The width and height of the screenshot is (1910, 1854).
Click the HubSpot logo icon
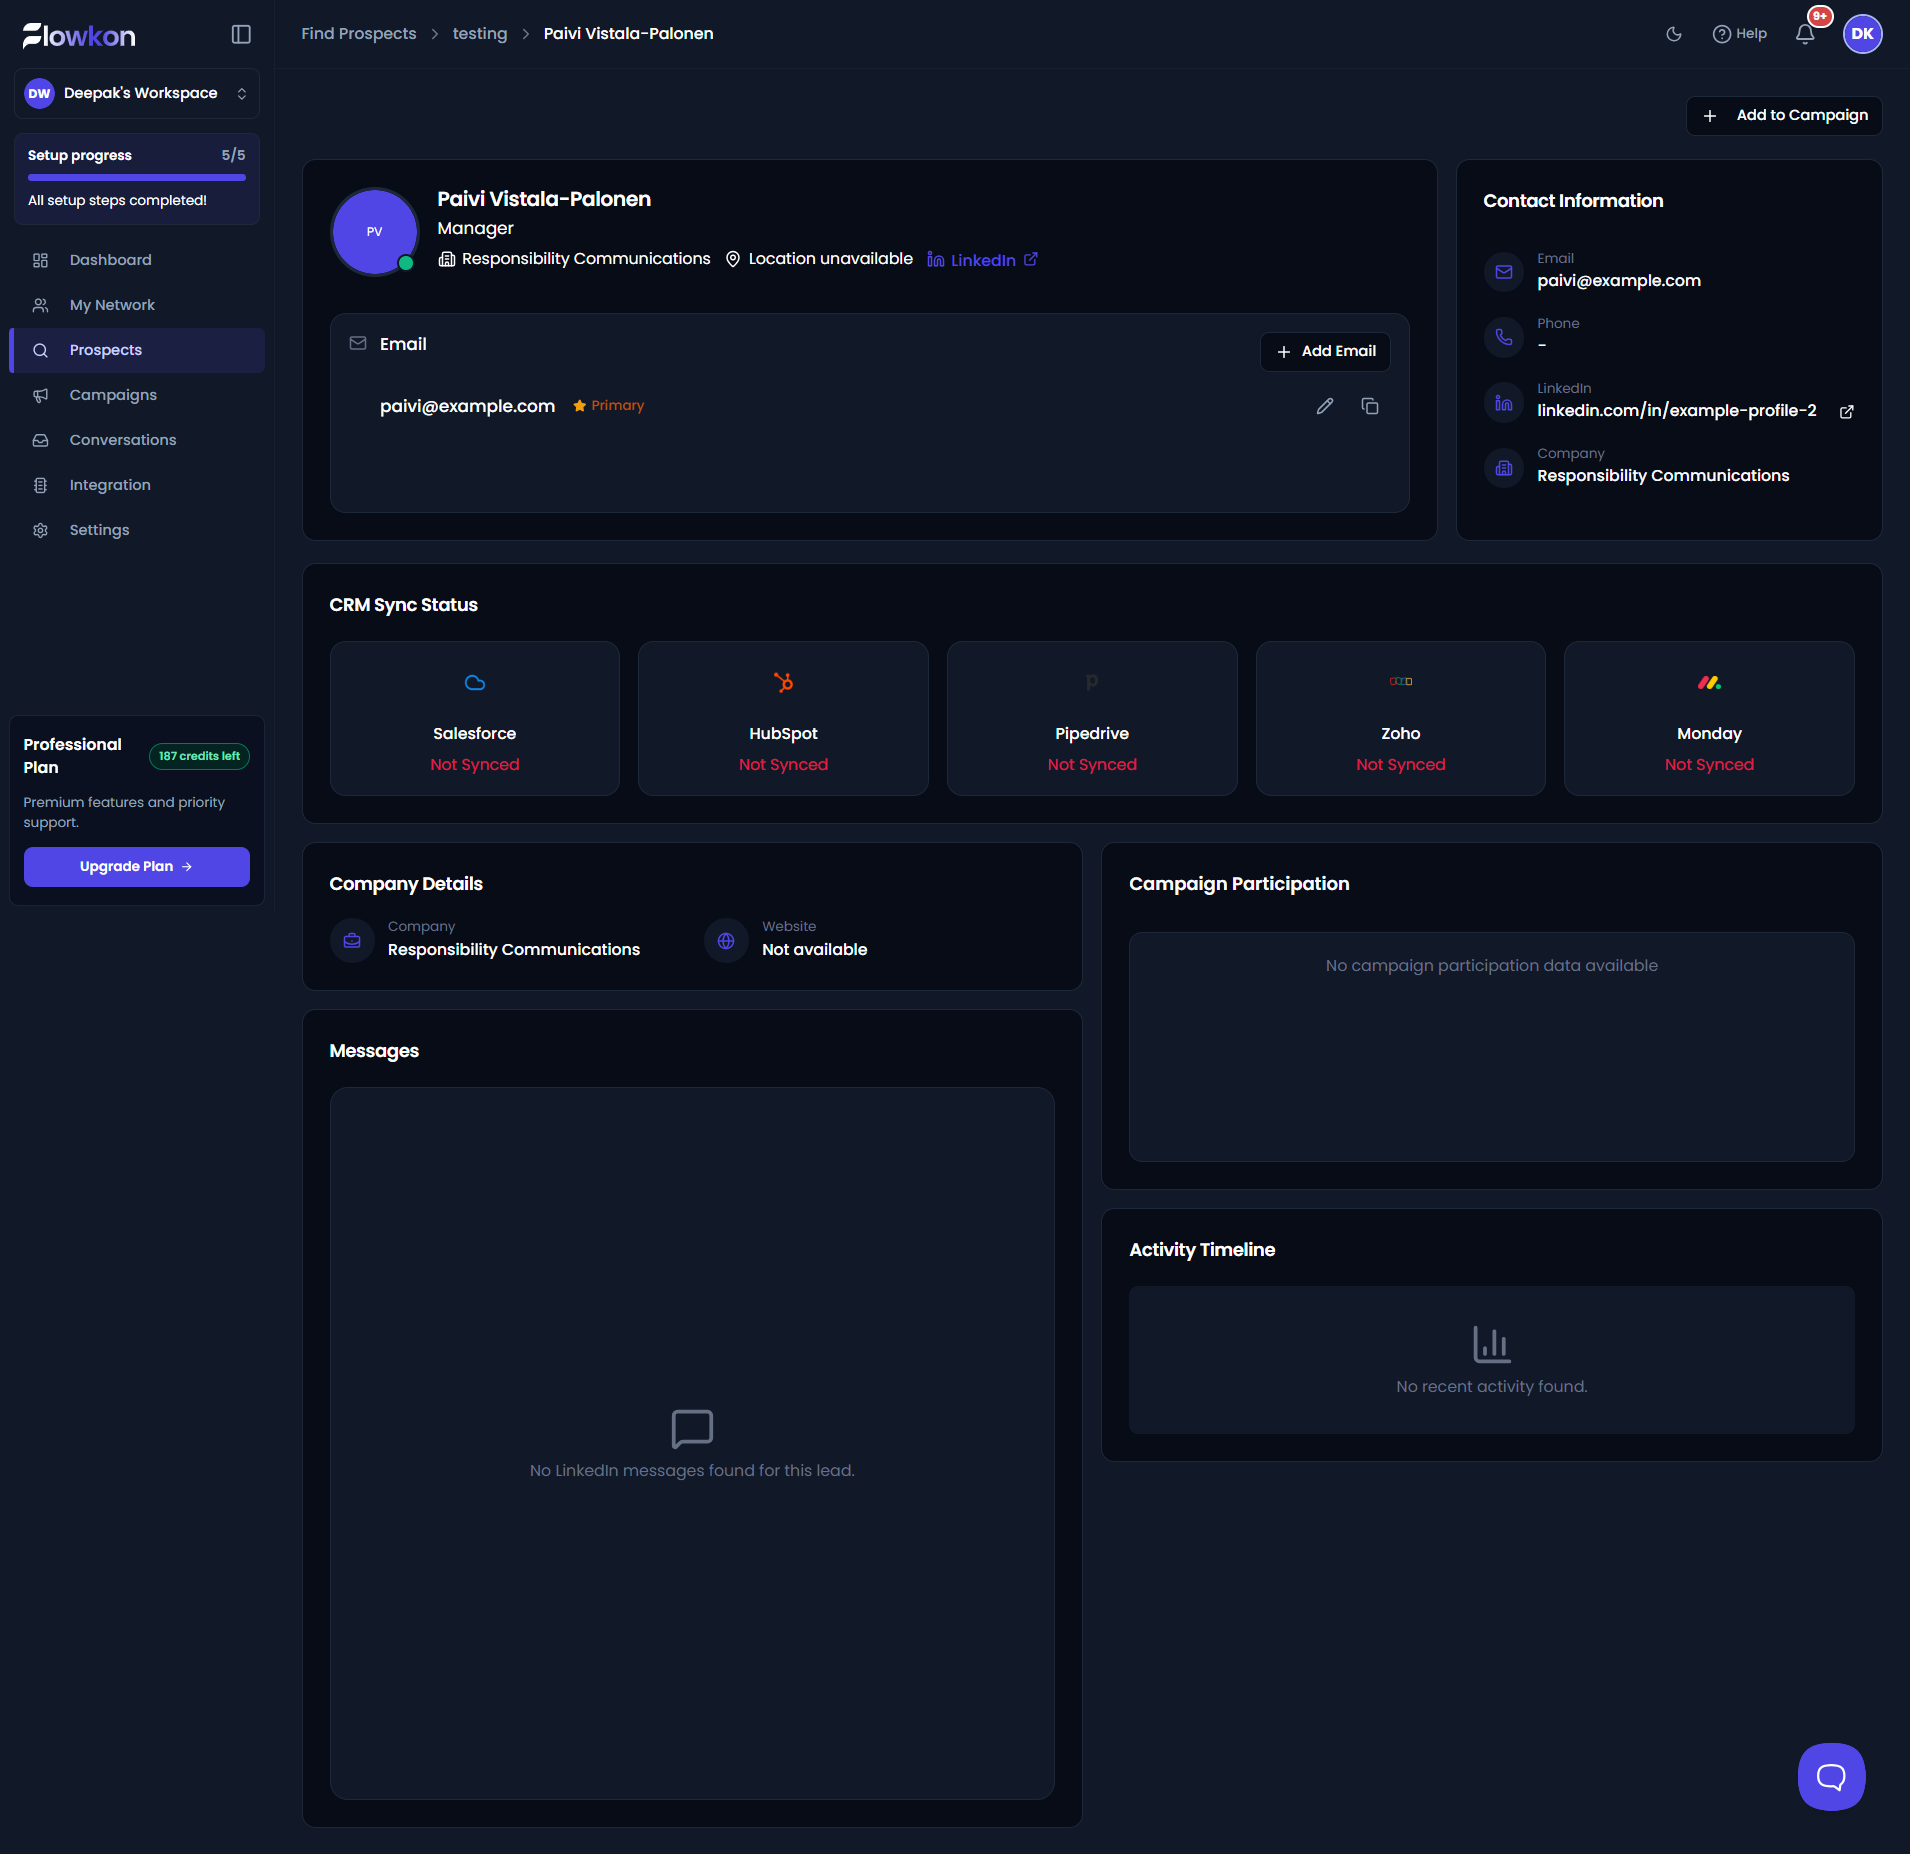click(783, 683)
